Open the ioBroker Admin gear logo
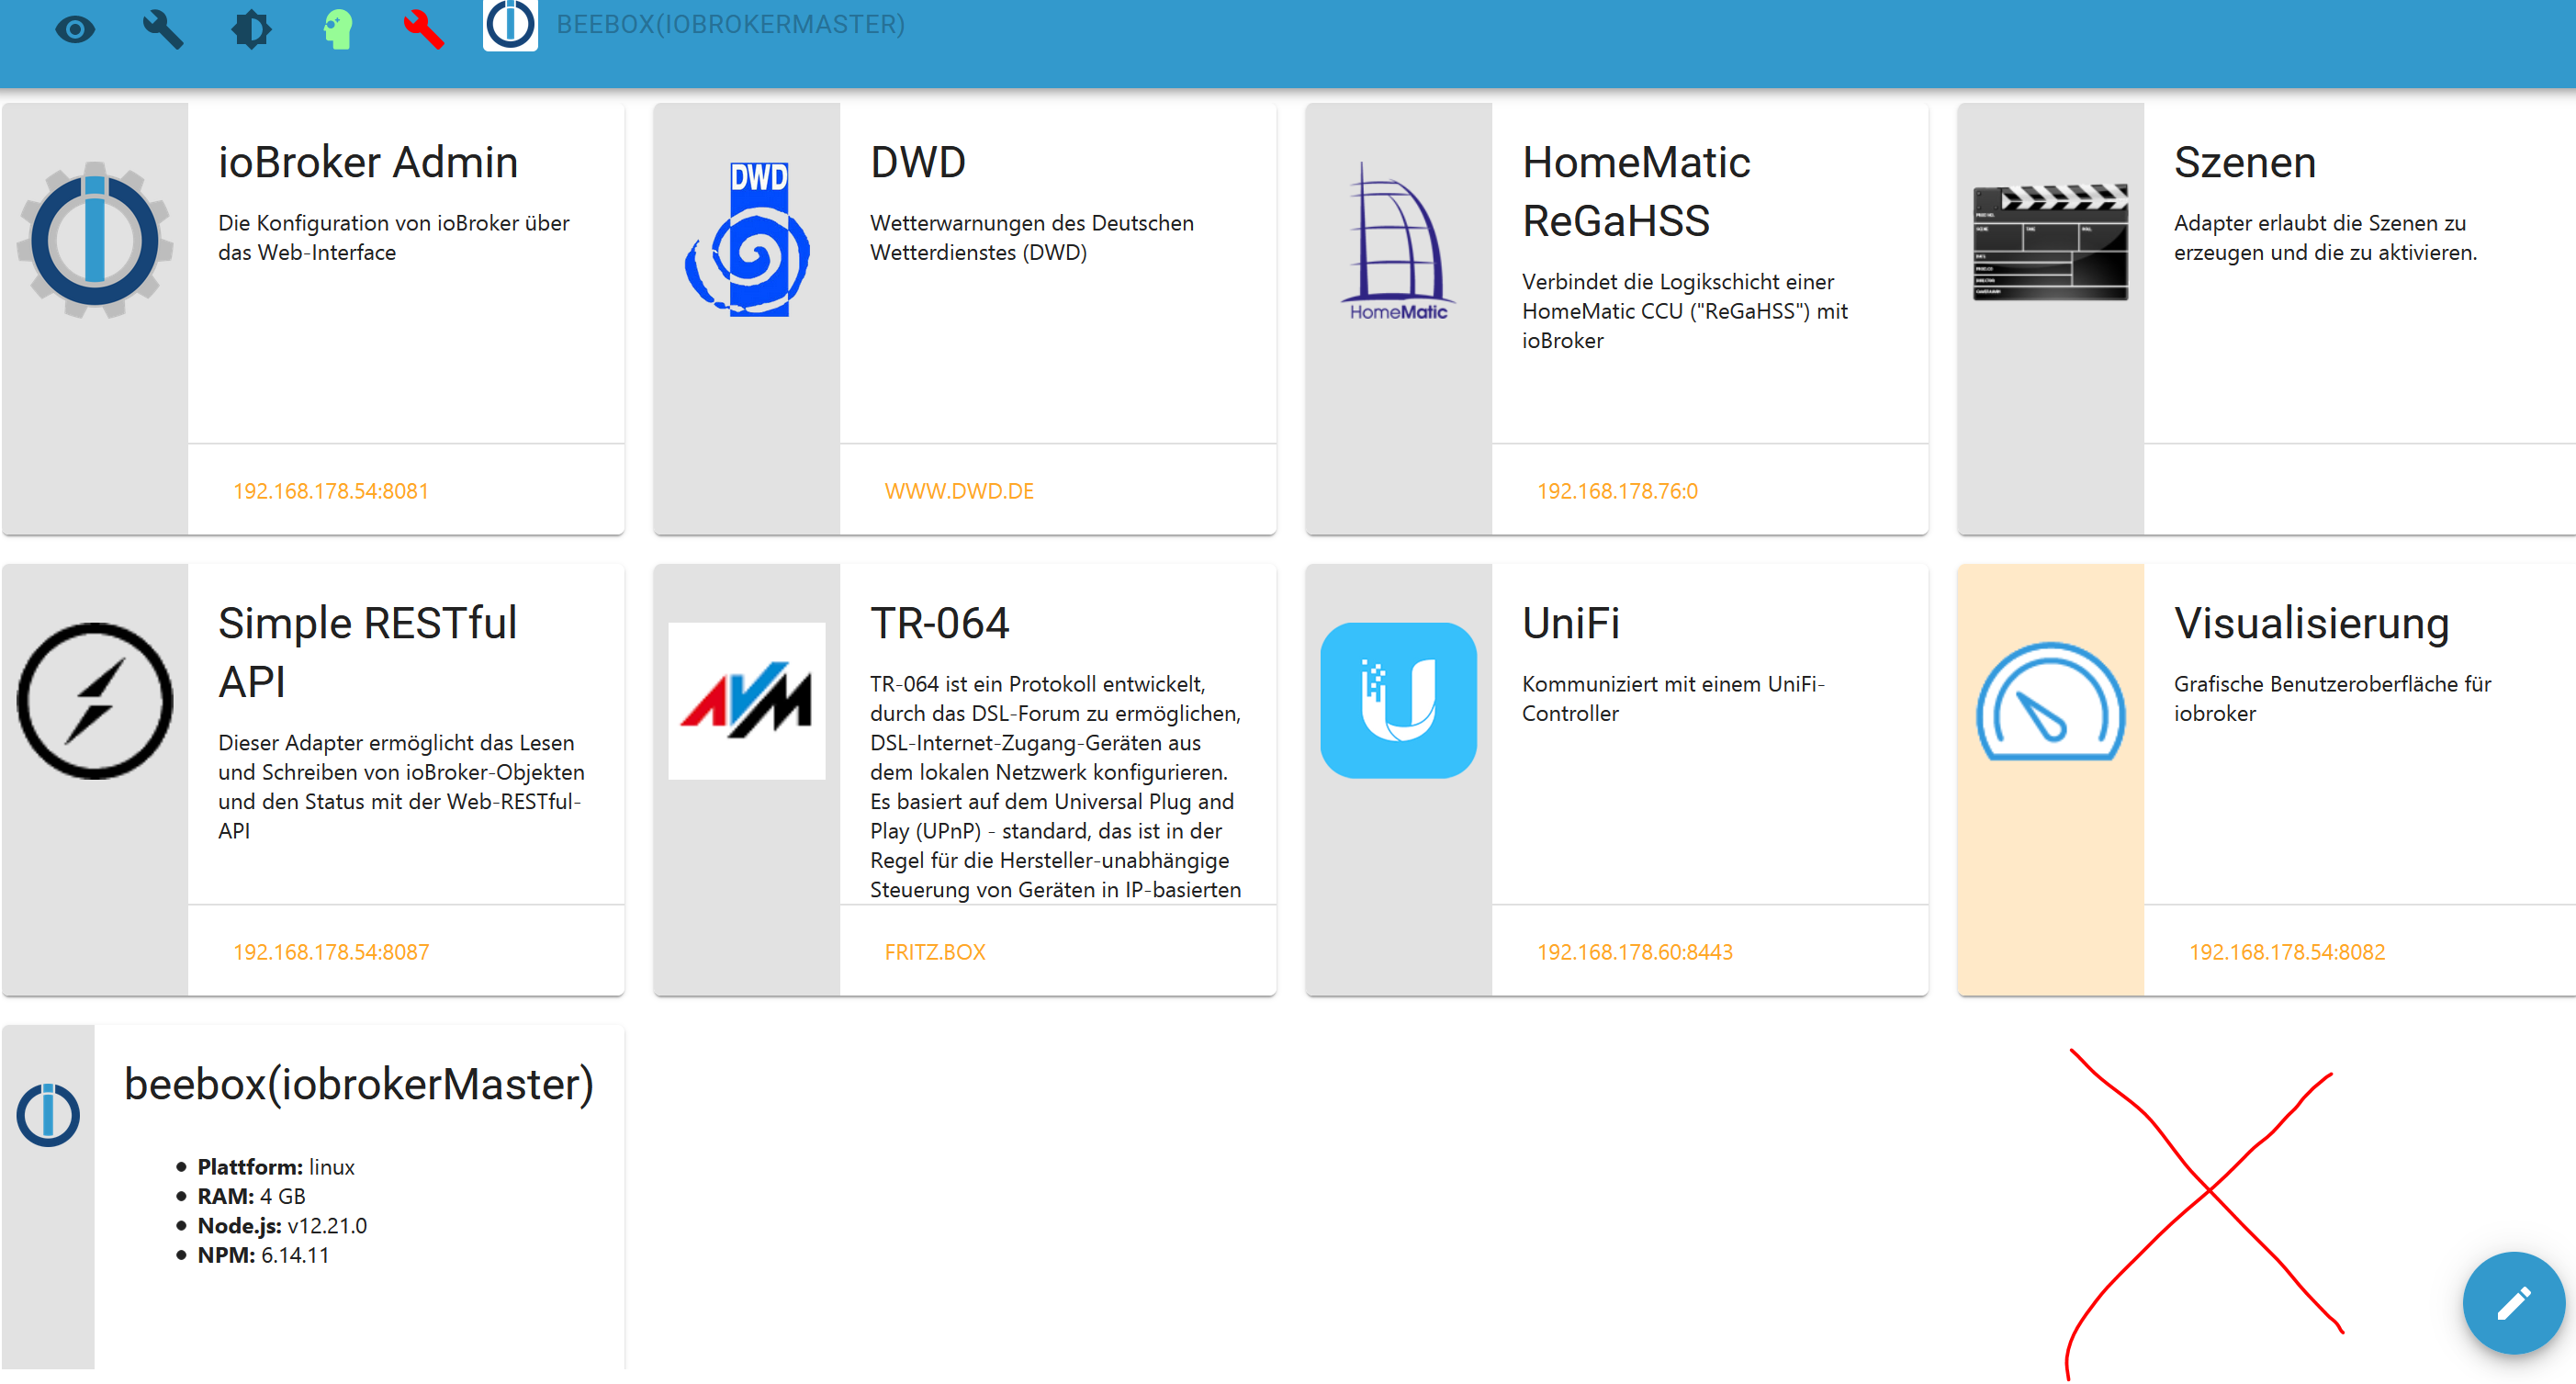Viewport: 2576px width, 1384px height. (95, 240)
